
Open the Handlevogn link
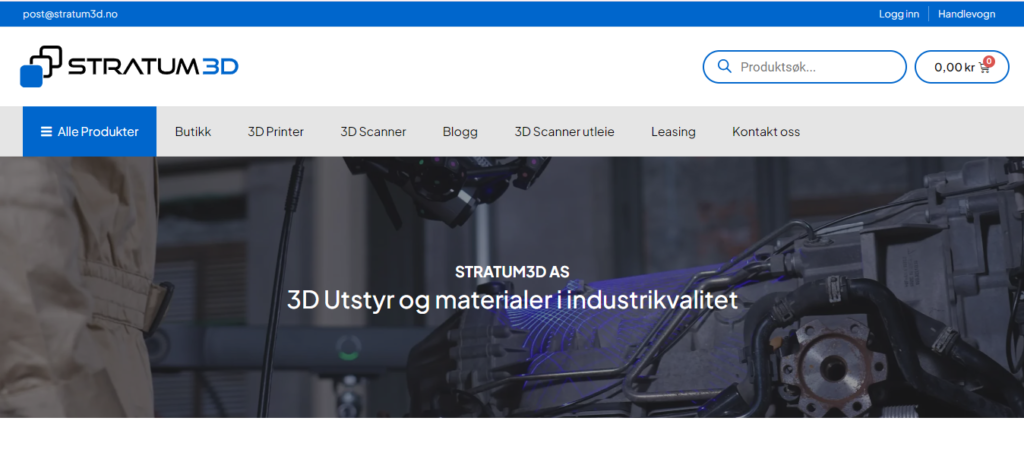pyautogui.click(x=967, y=14)
